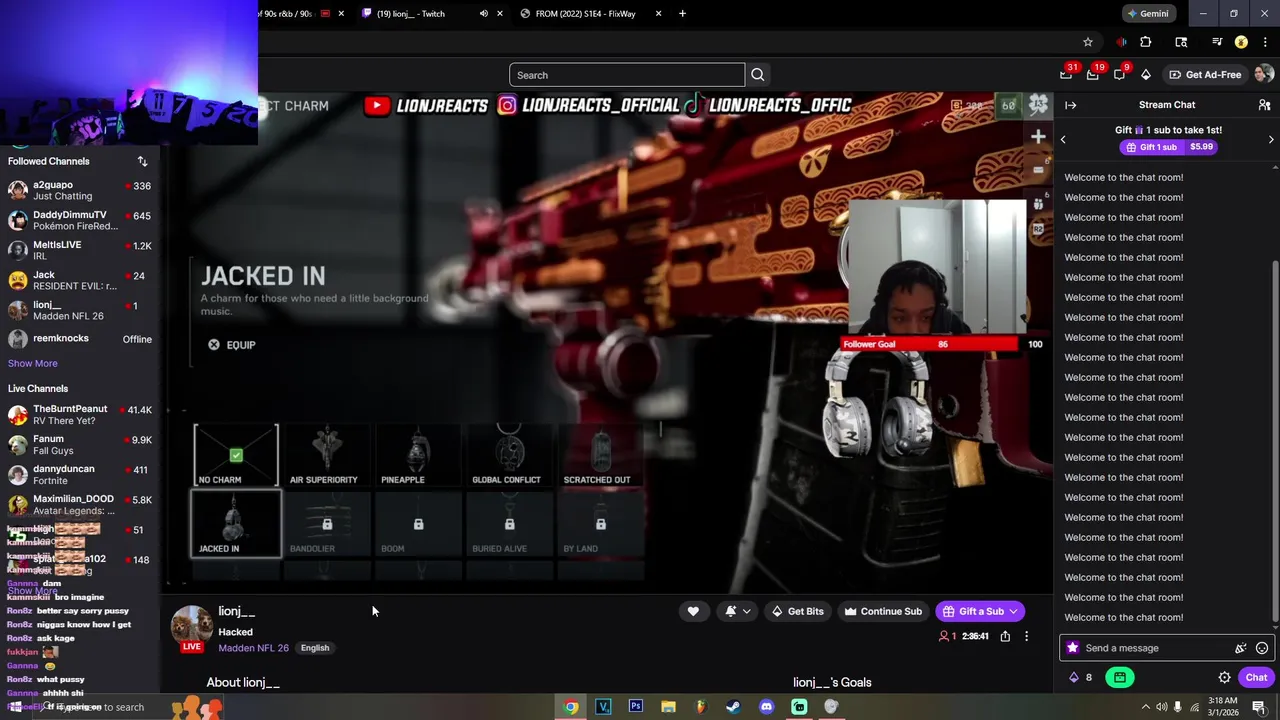Click the Gift a Sub button
The height and width of the screenshot is (720, 1280).
pos(979,611)
